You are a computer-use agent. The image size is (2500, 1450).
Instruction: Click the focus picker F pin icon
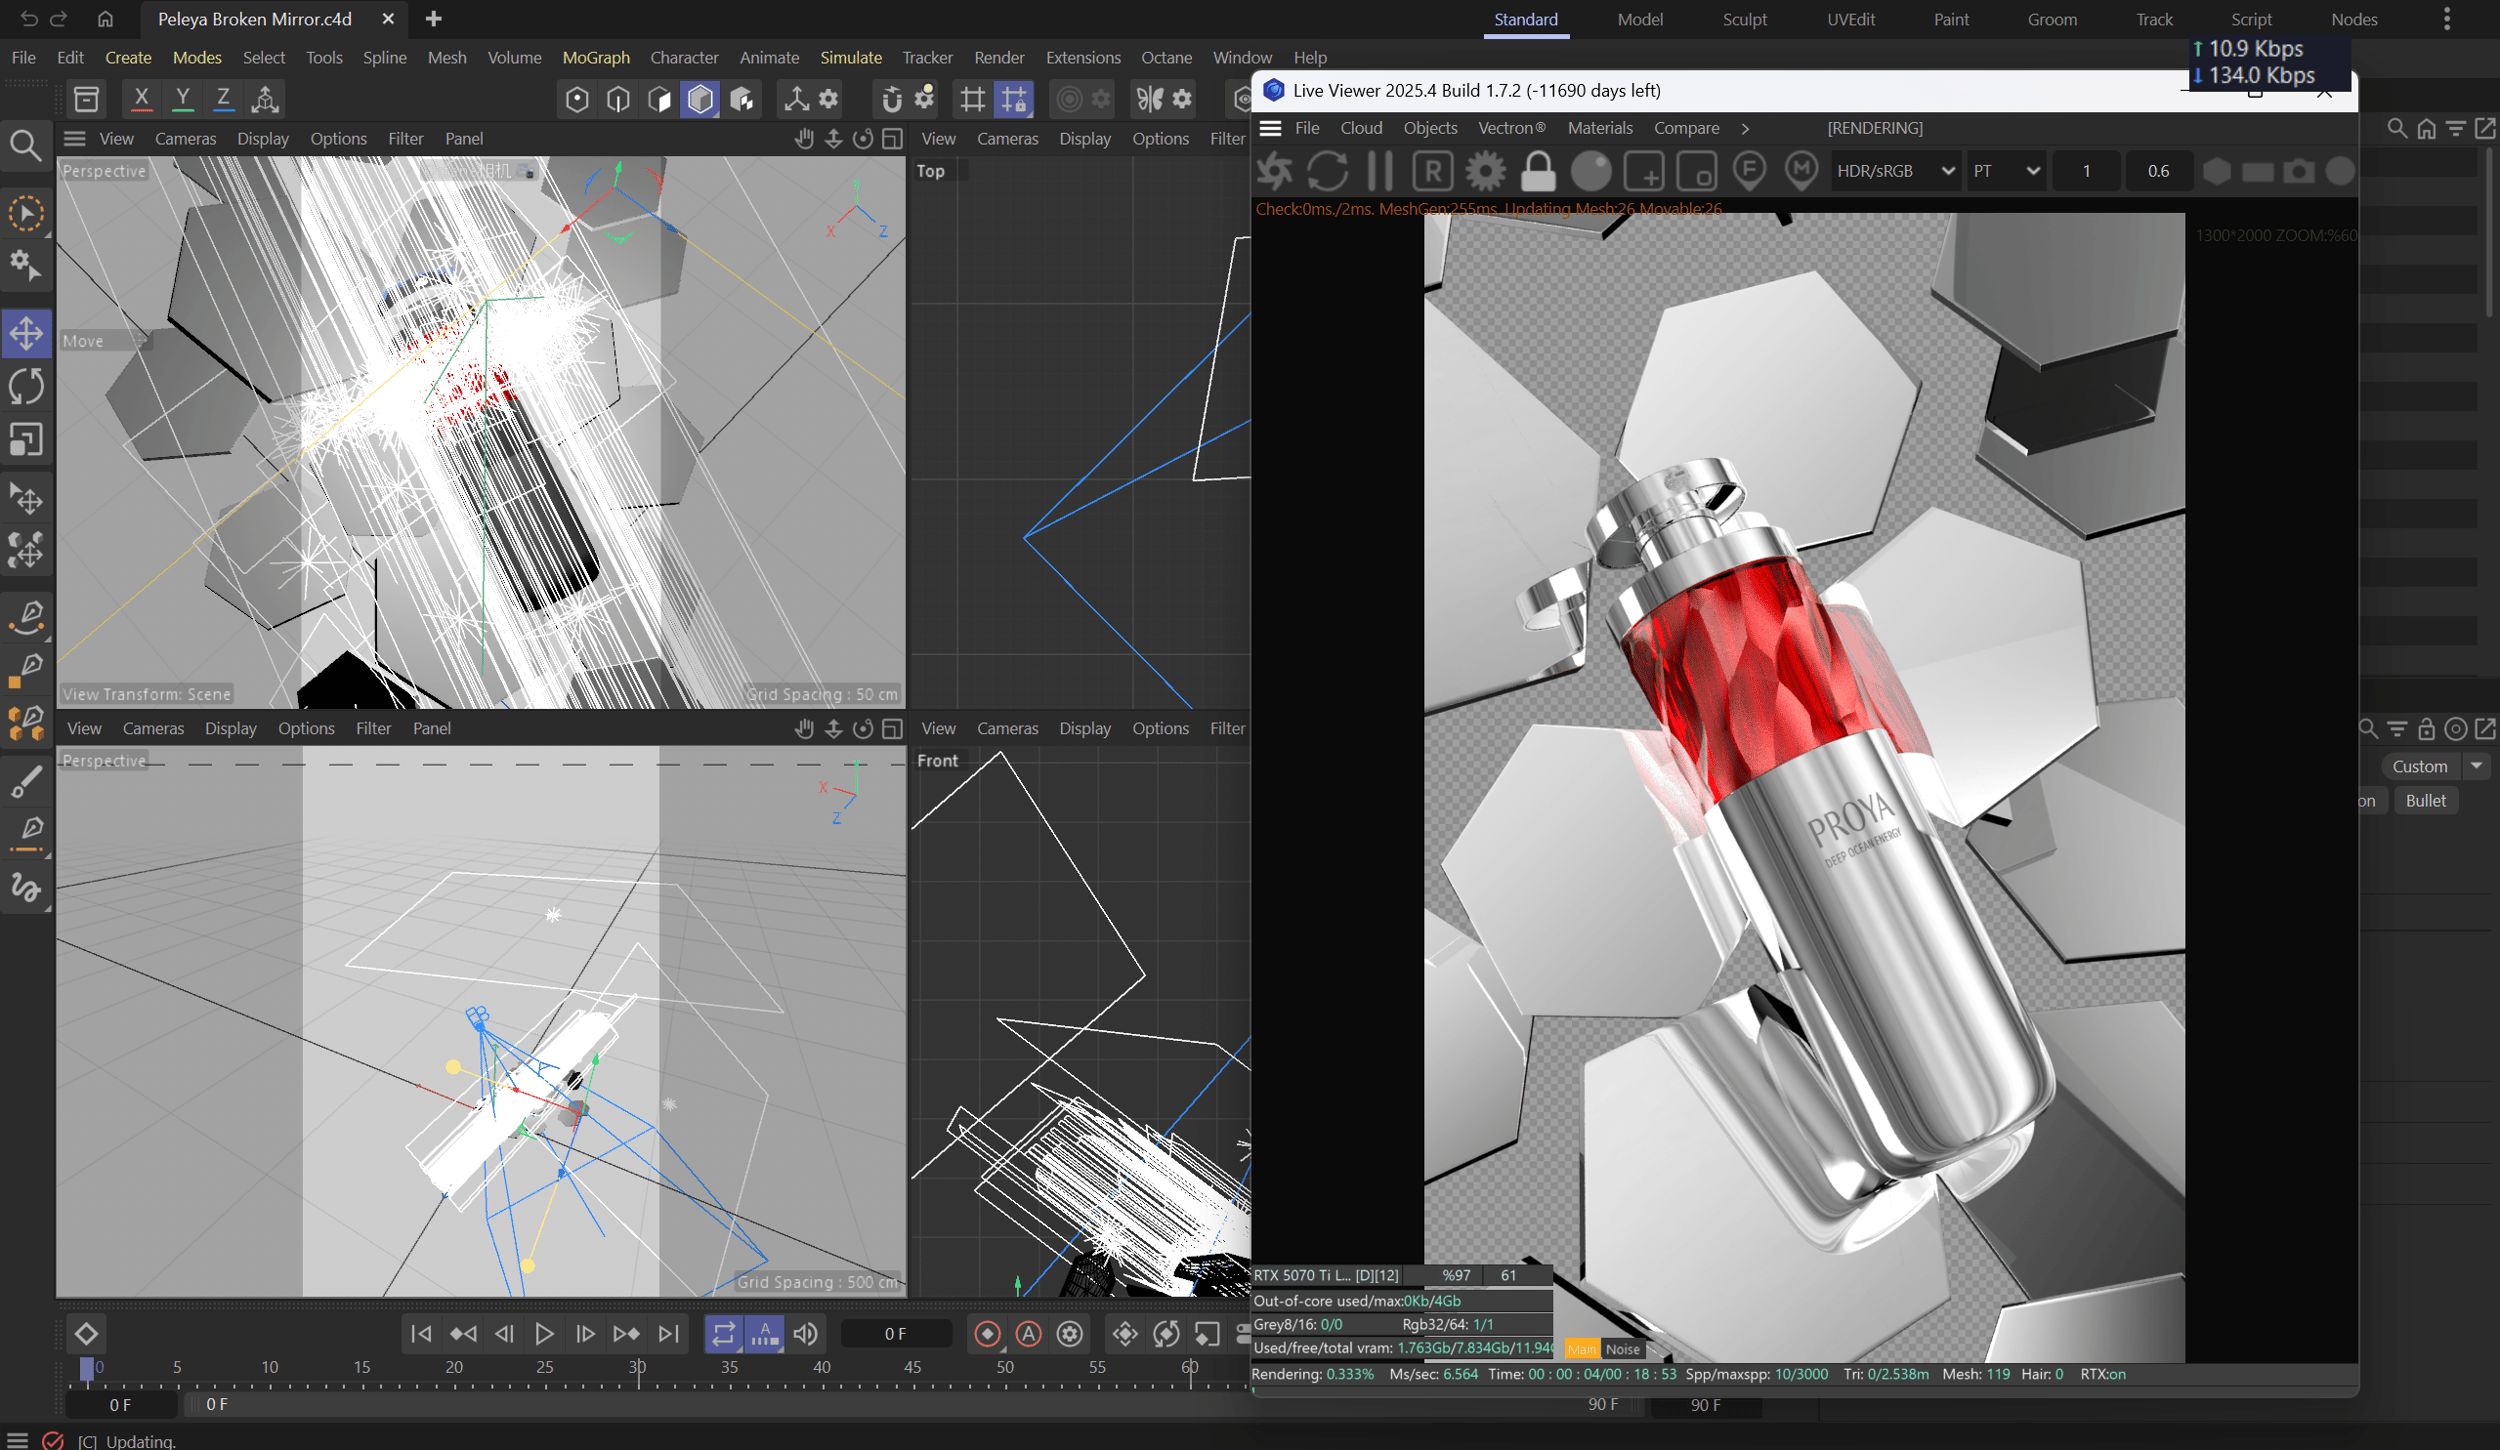click(x=1749, y=171)
